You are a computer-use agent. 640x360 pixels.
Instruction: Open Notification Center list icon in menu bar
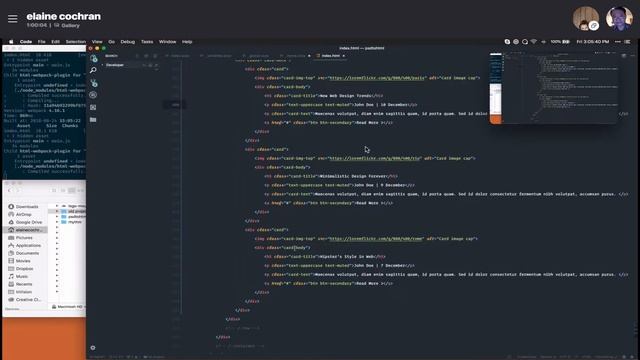(x=627, y=42)
